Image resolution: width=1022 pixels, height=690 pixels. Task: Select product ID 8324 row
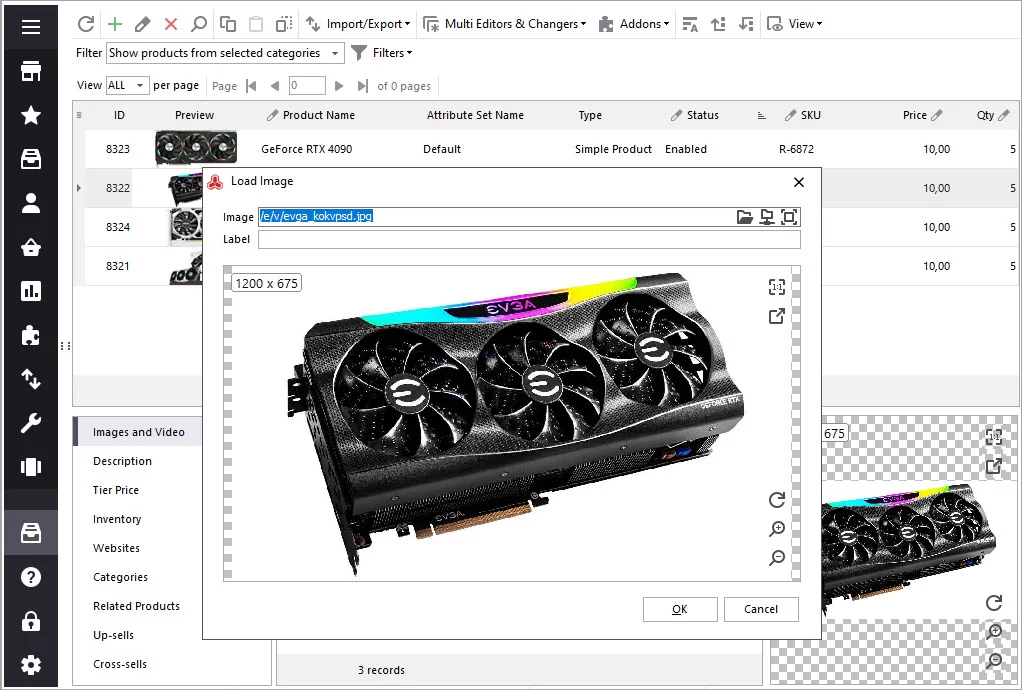tap(117, 227)
